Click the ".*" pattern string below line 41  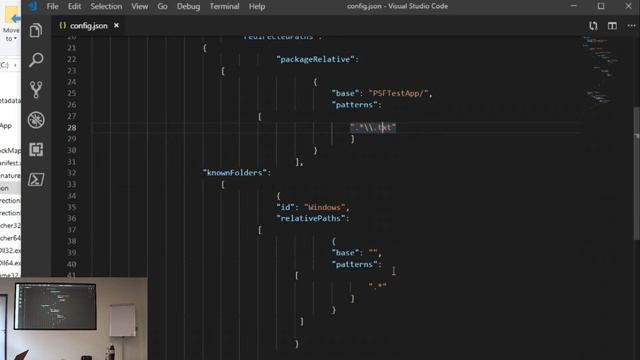coord(378,287)
